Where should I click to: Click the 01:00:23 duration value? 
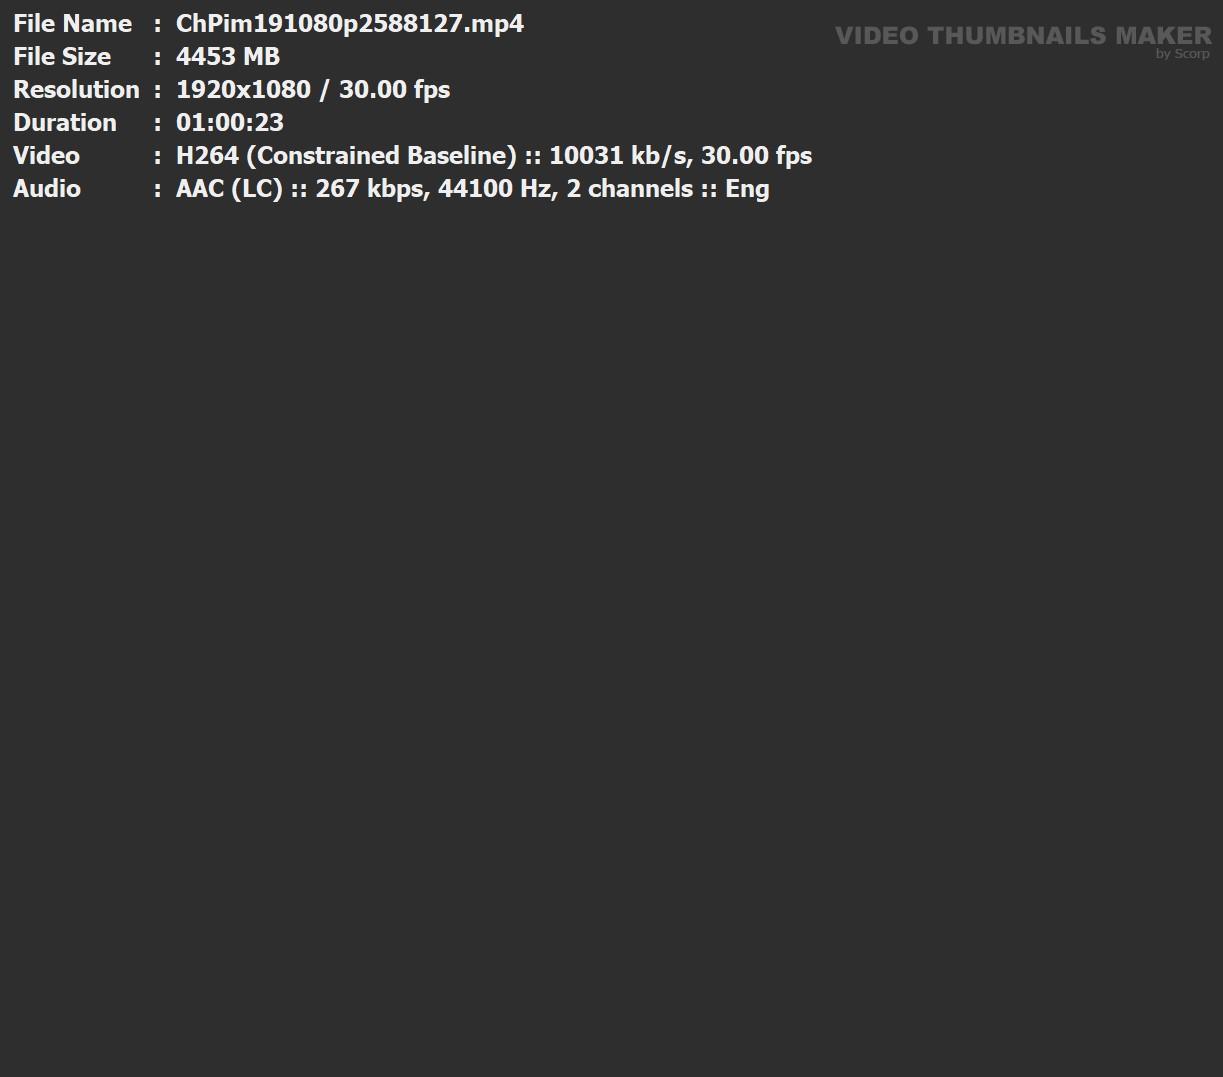tap(229, 122)
